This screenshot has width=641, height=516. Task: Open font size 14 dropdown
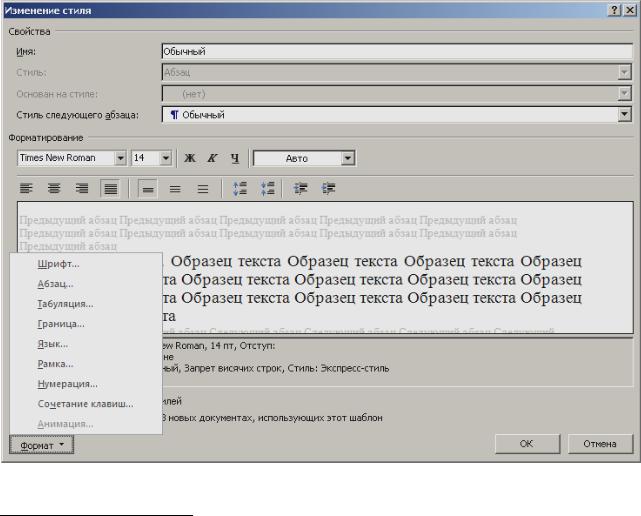166,158
